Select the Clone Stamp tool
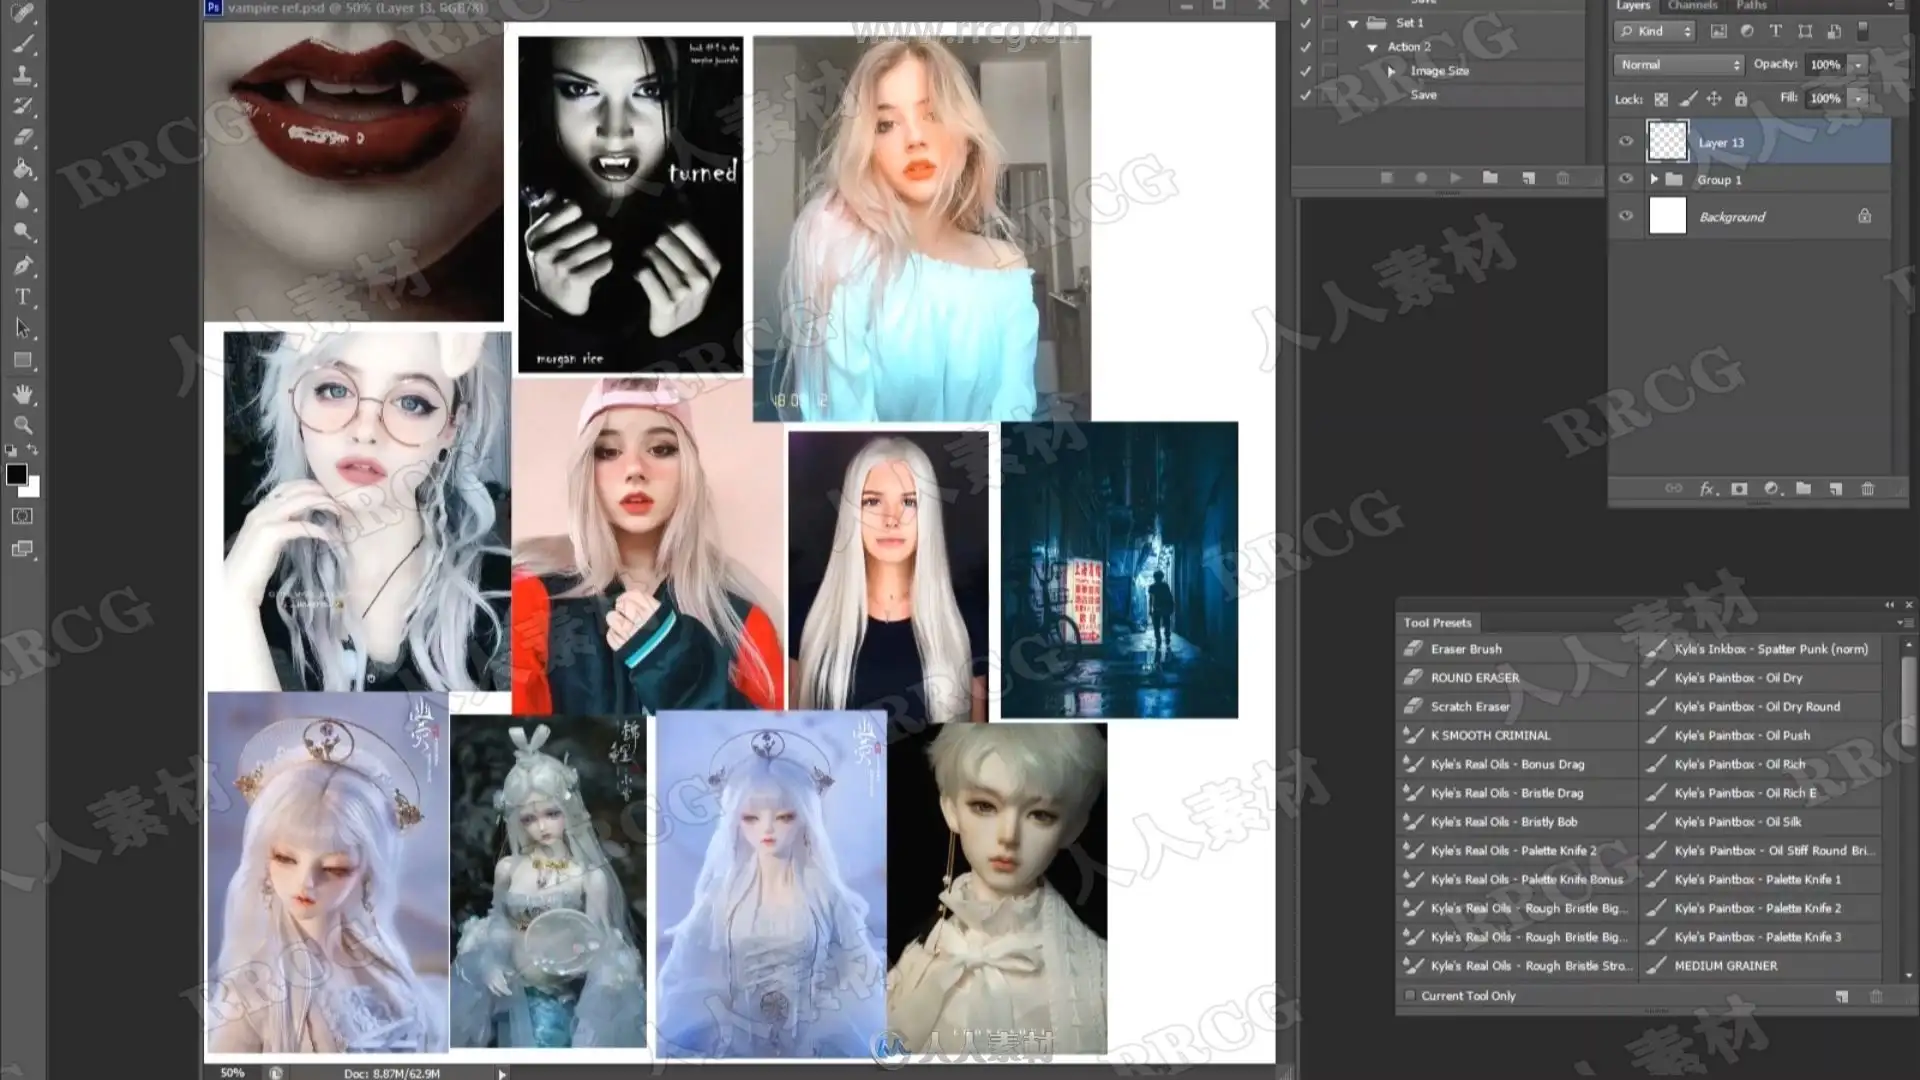 coord(22,75)
